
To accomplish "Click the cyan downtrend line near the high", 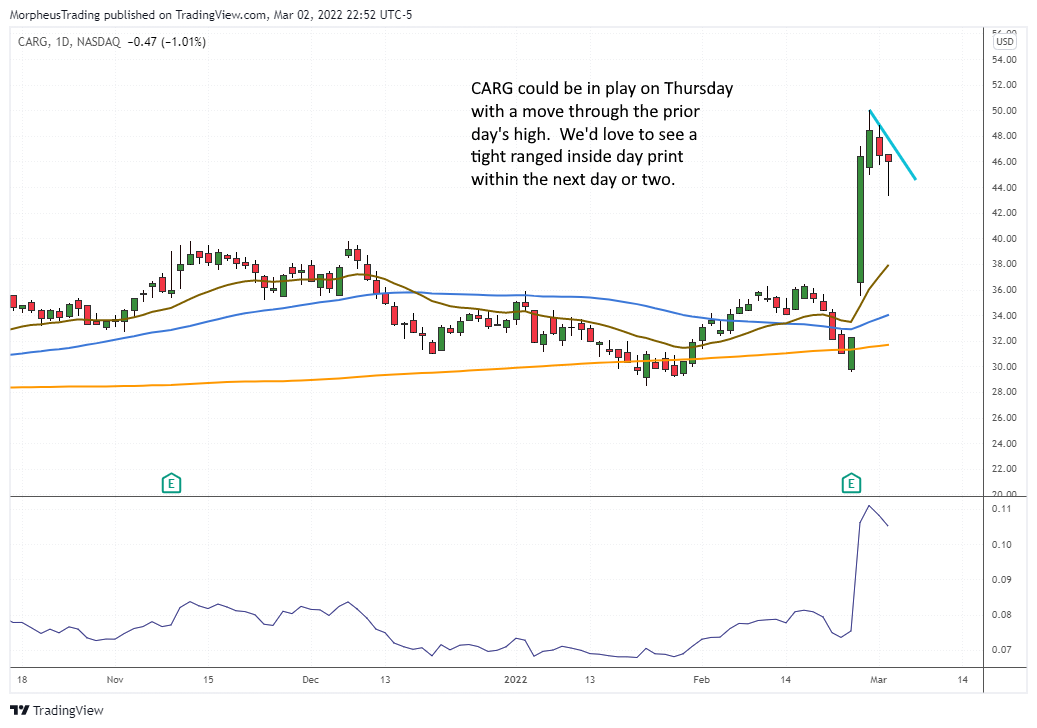I will coord(894,147).
